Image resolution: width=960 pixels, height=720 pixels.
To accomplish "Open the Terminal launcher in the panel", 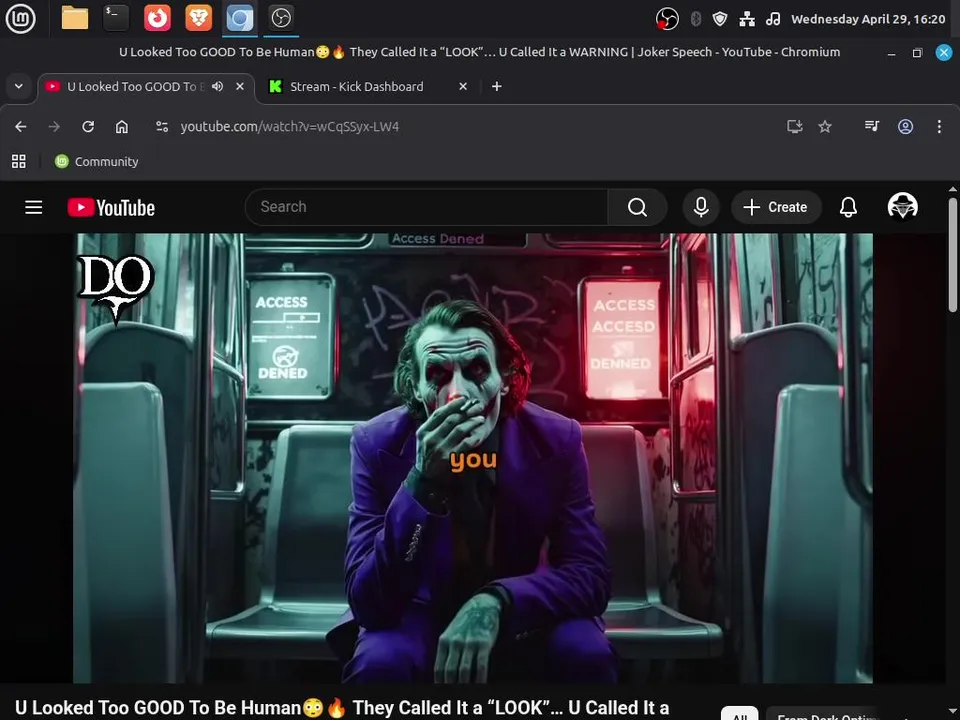I will [116, 18].
